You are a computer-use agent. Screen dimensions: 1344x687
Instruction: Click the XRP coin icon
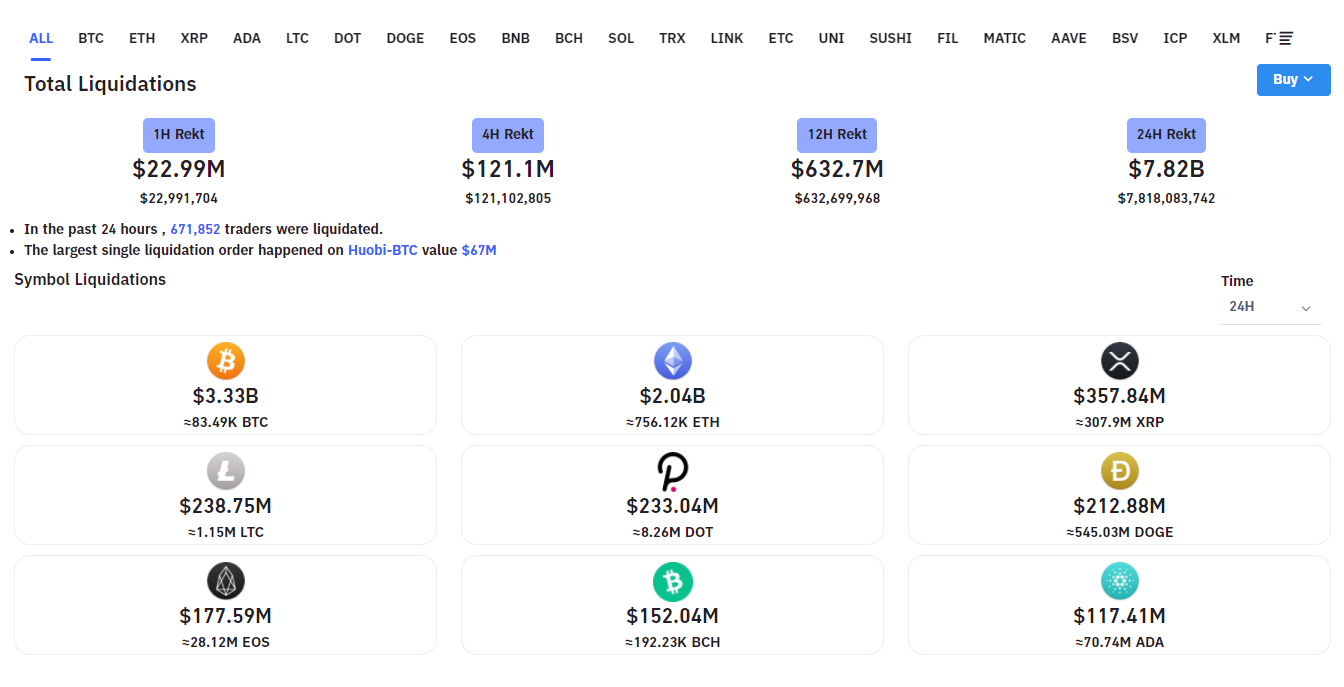[x=1119, y=361]
